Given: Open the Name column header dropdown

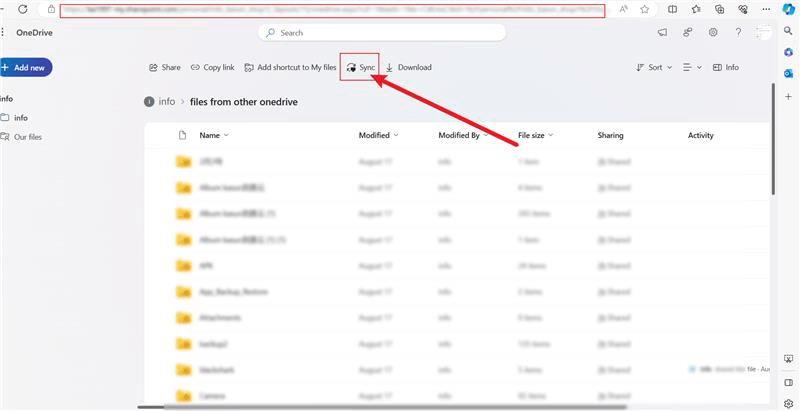Looking at the screenshot, I should click(x=214, y=135).
